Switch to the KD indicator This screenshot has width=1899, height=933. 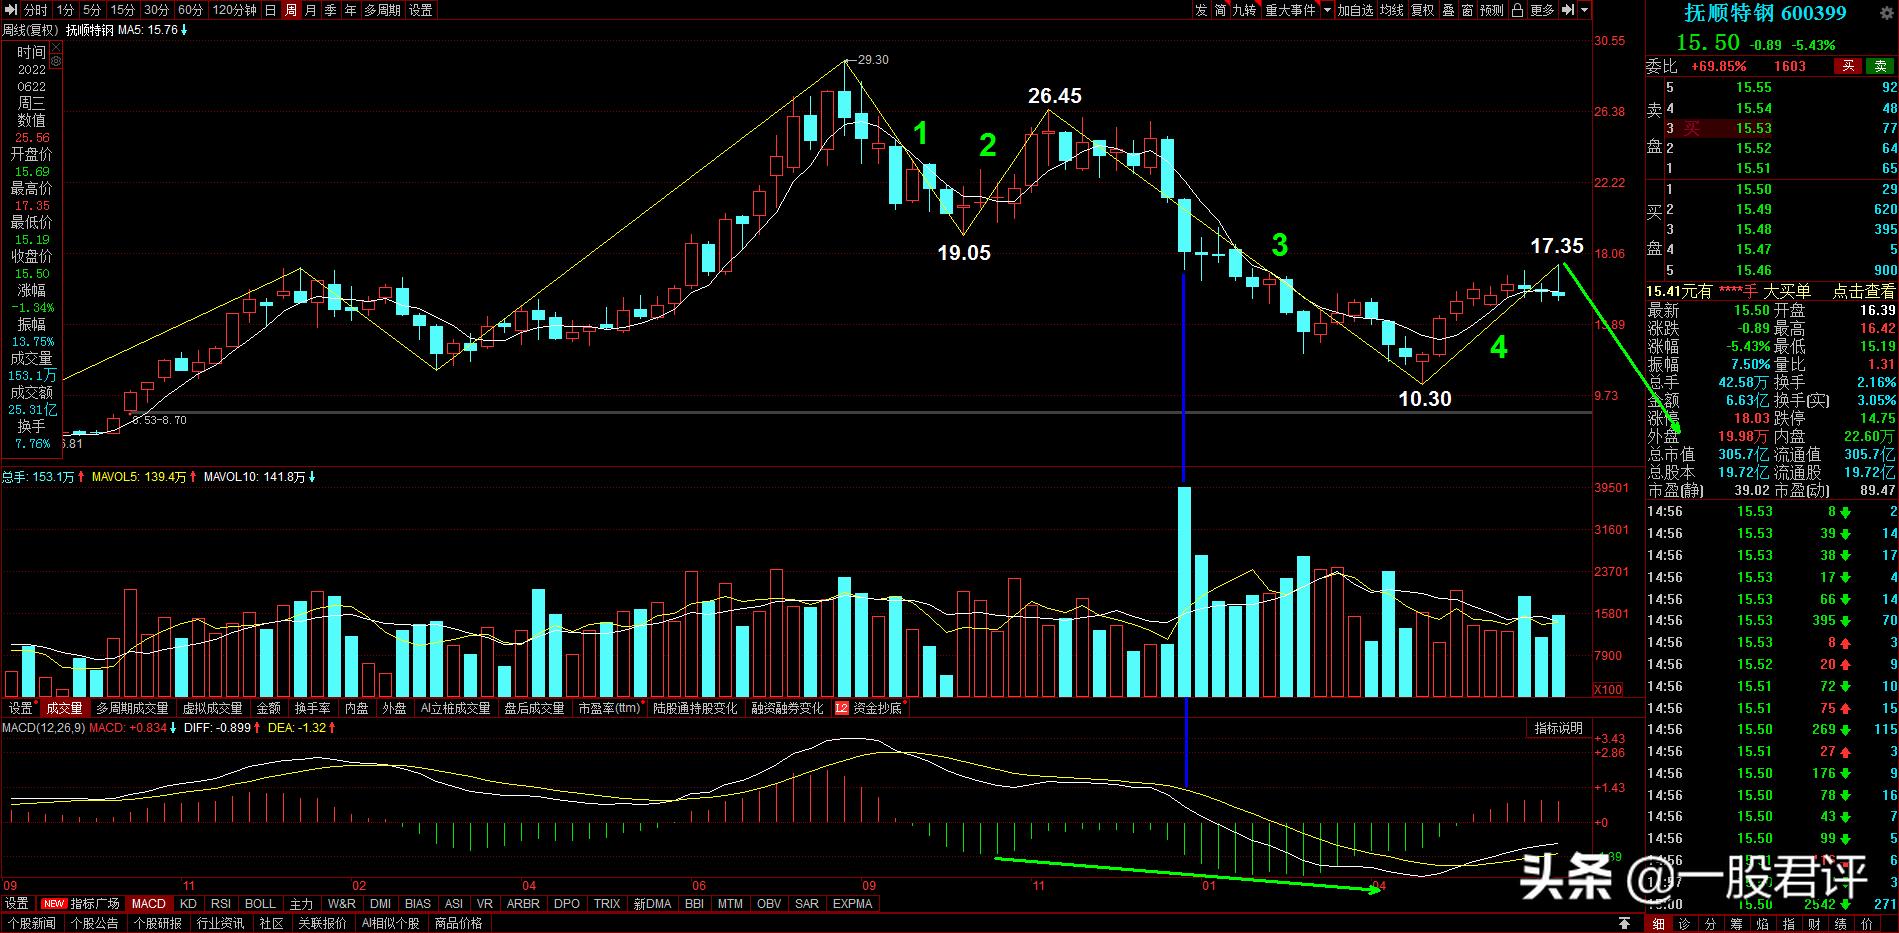point(188,904)
